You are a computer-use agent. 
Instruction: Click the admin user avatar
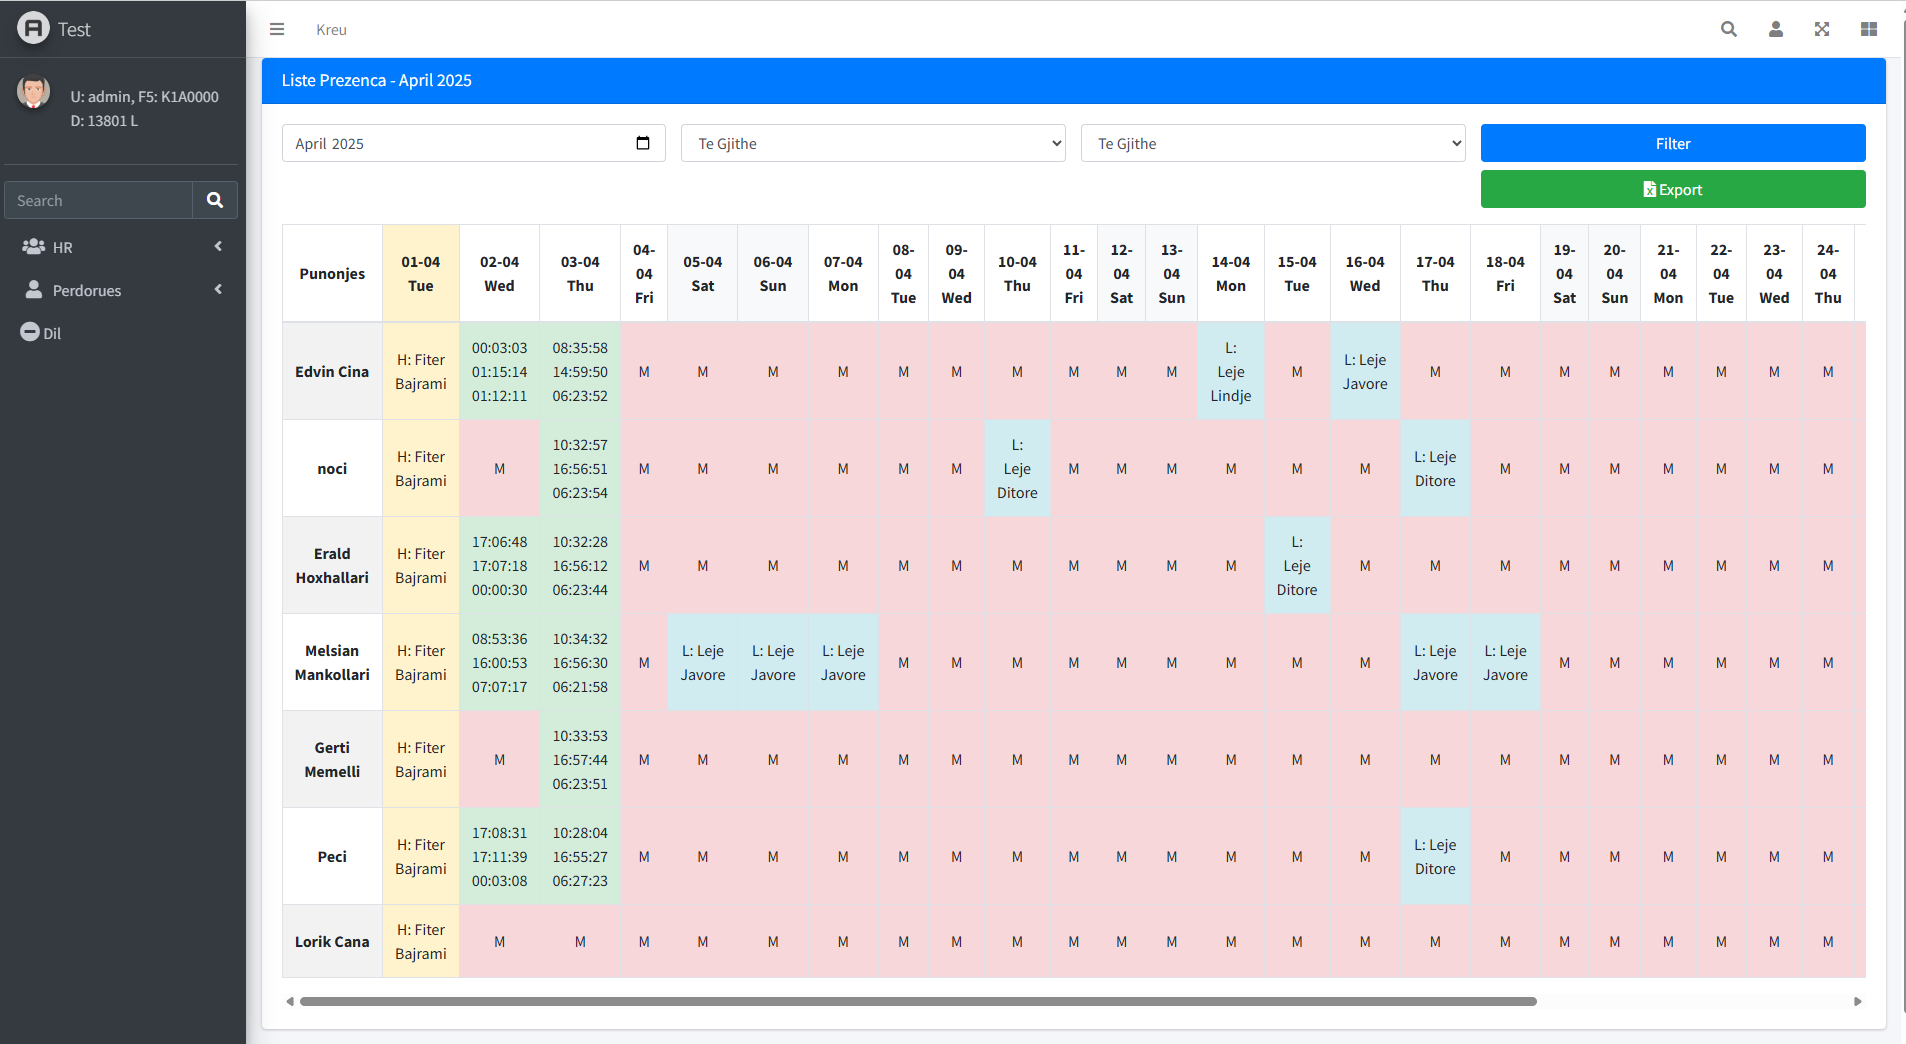click(34, 93)
